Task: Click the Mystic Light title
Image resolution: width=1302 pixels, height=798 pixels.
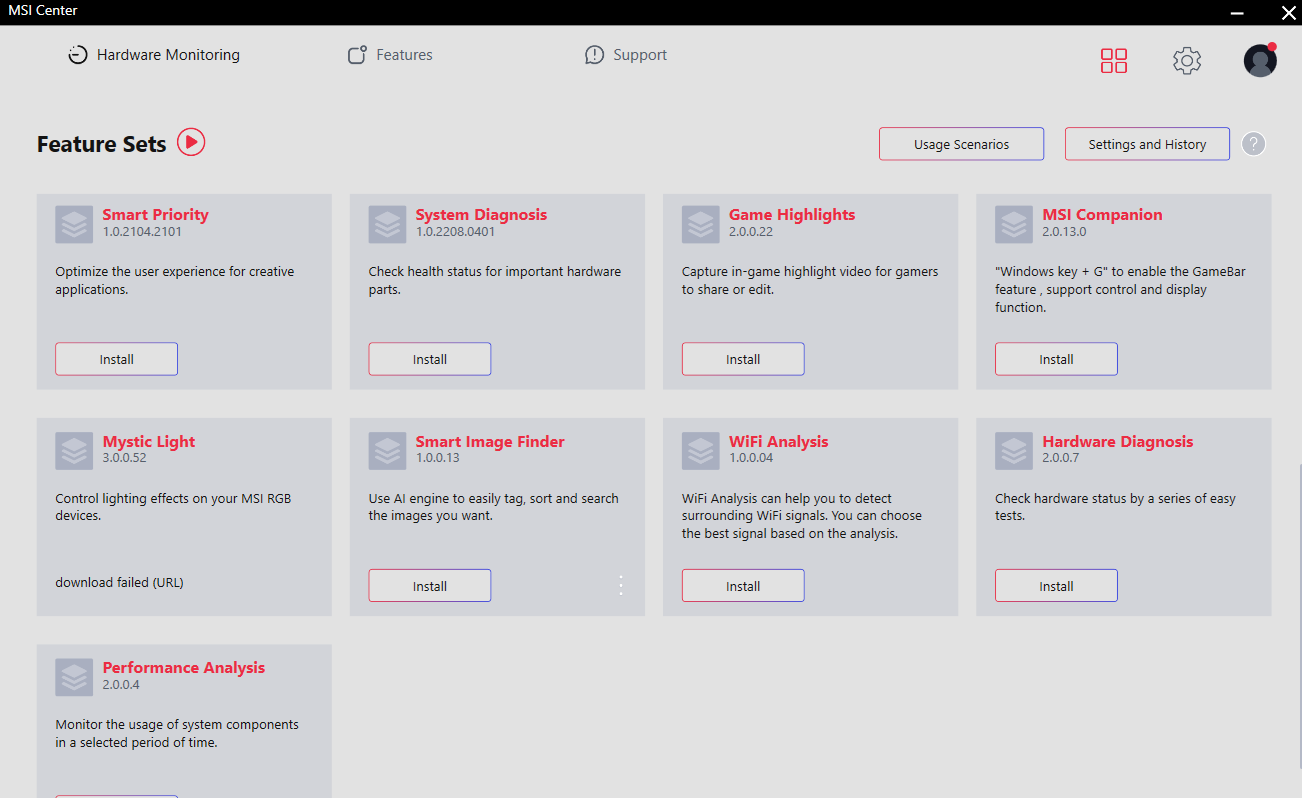Action: 149,442
